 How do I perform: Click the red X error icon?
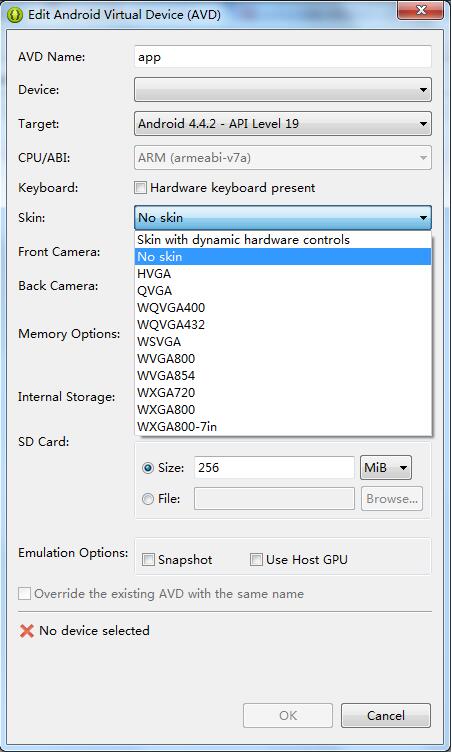tap(26, 631)
